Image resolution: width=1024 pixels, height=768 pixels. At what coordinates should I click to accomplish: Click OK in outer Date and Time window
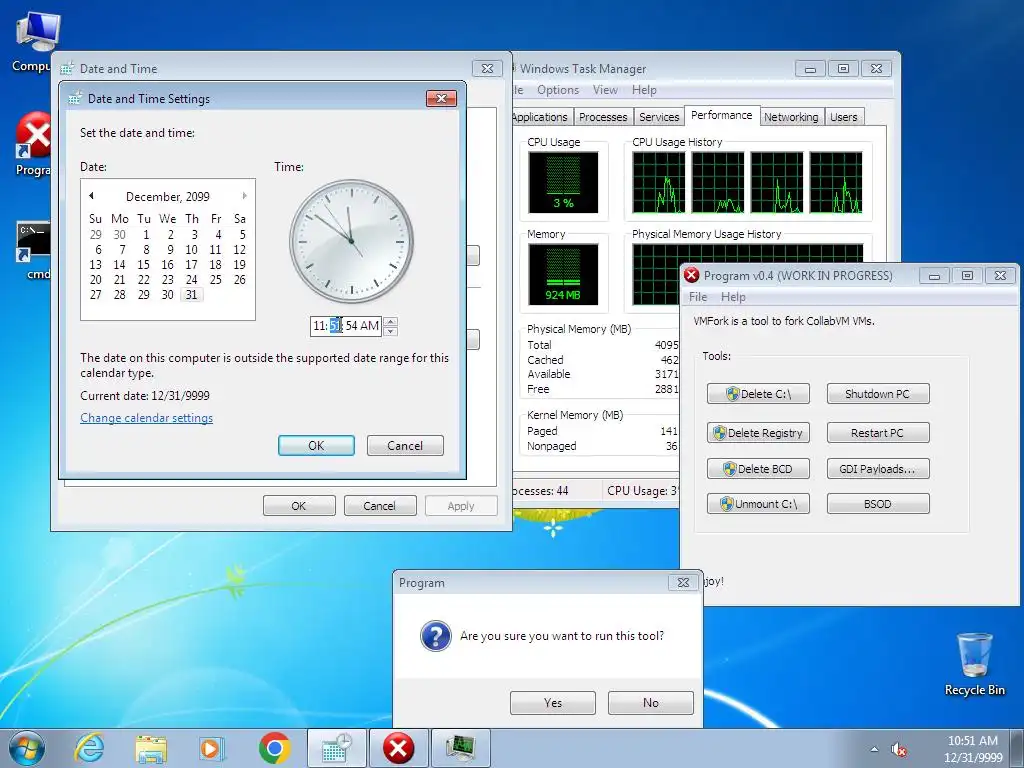coord(299,505)
